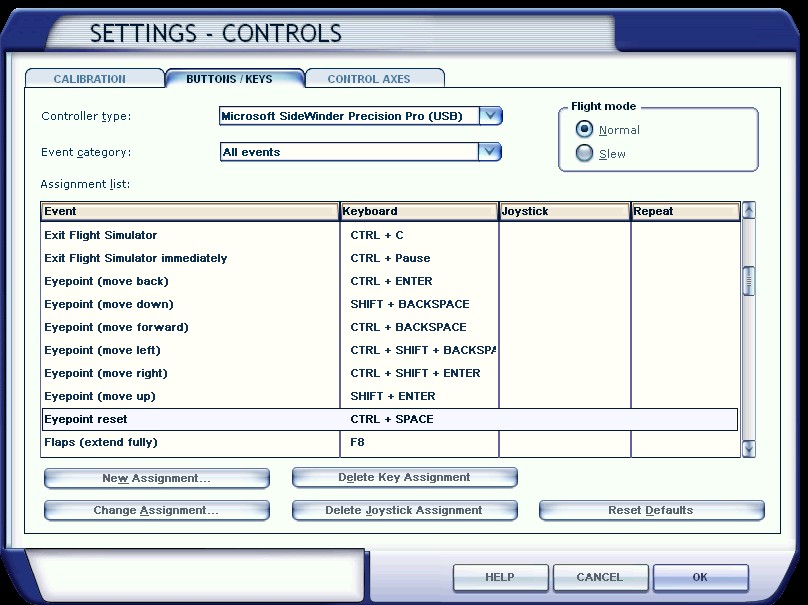This screenshot has width=808, height=605.
Task: Open the Control Axes tab
Action: (369, 79)
